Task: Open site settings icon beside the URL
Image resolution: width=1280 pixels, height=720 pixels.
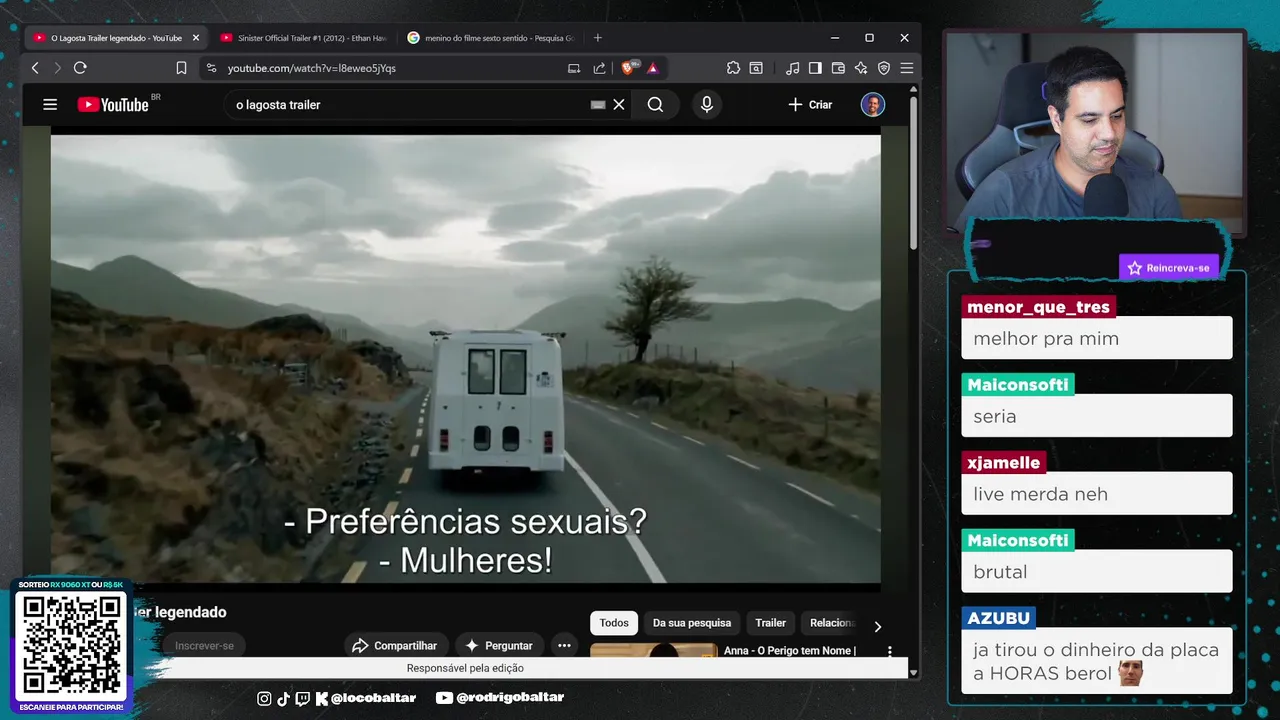Action: pyautogui.click(x=210, y=68)
